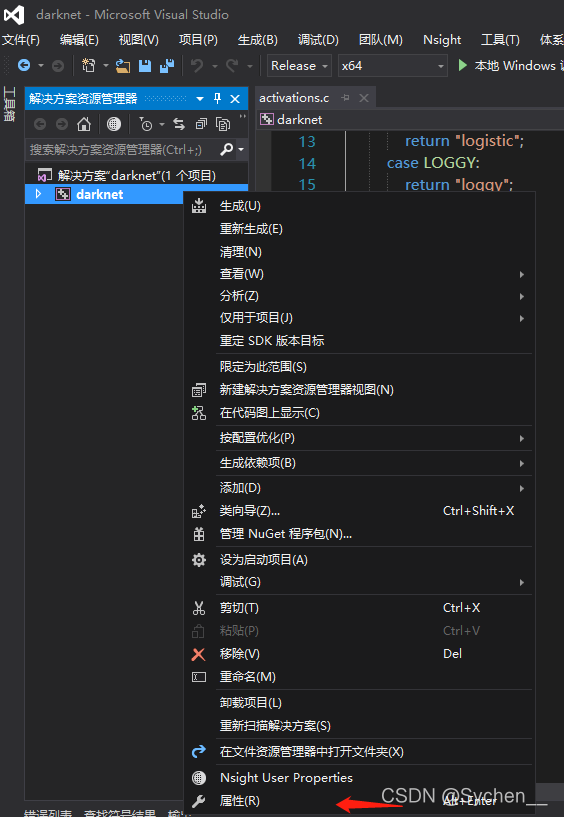564x817 pixels.
Task: Select 重新生成(E) from the context menu
Action: point(360,229)
